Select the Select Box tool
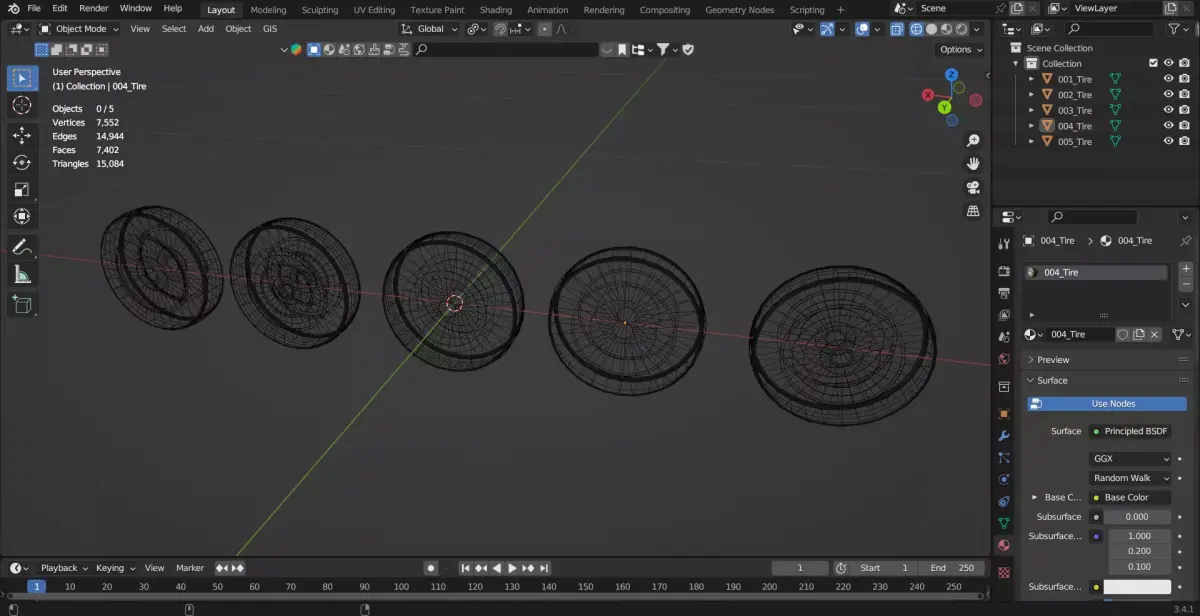 22,78
